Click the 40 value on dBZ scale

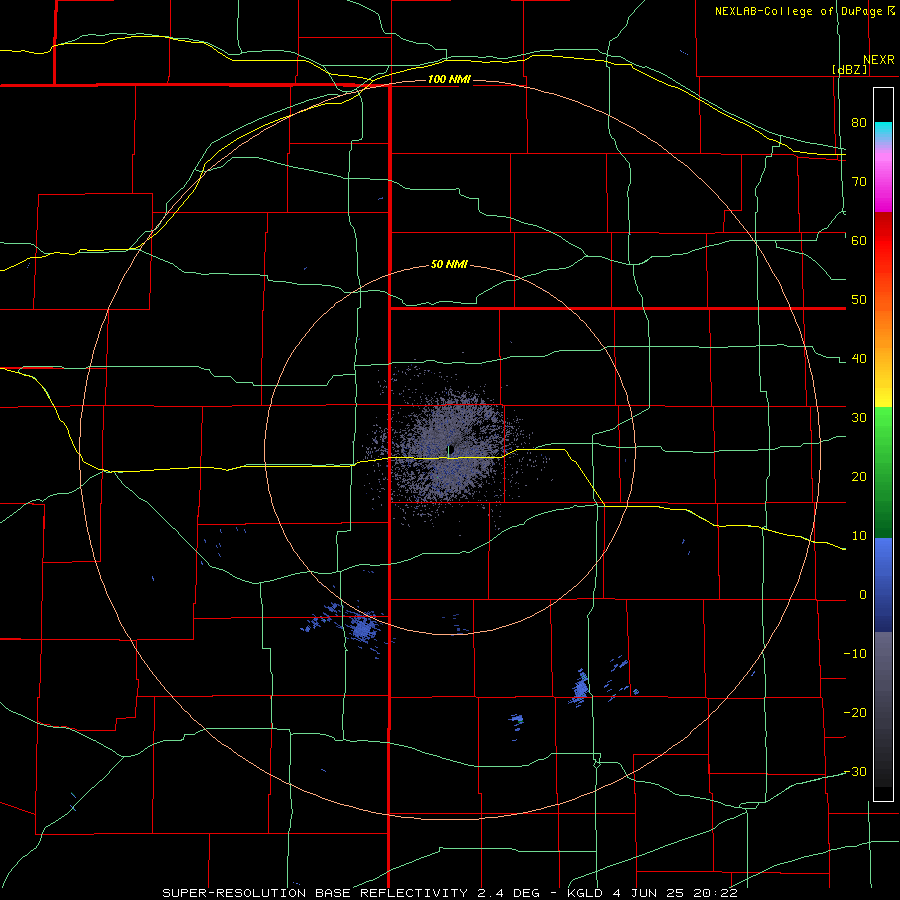pos(859,358)
